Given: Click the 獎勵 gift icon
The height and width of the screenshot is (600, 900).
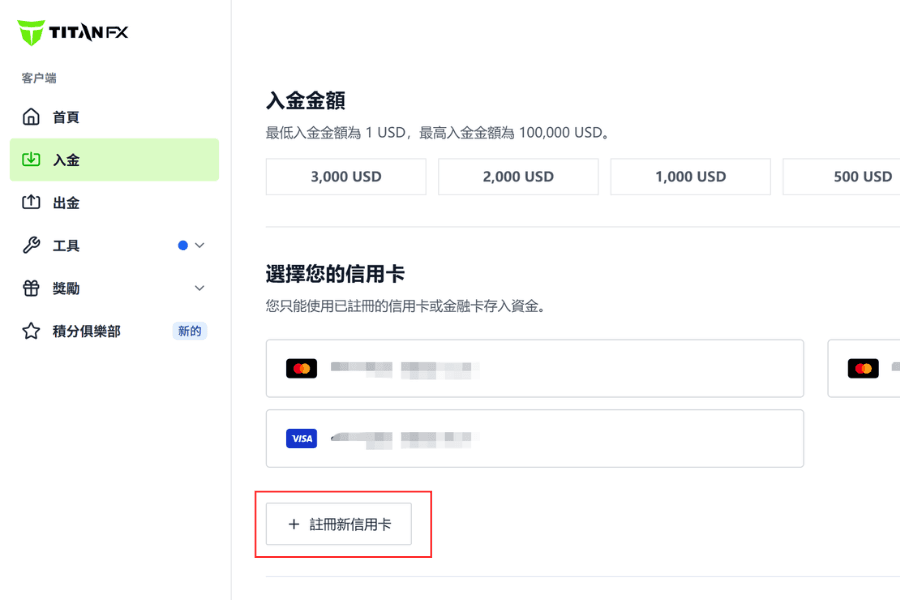Looking at the screenshot, I should (x=30, y=288).
